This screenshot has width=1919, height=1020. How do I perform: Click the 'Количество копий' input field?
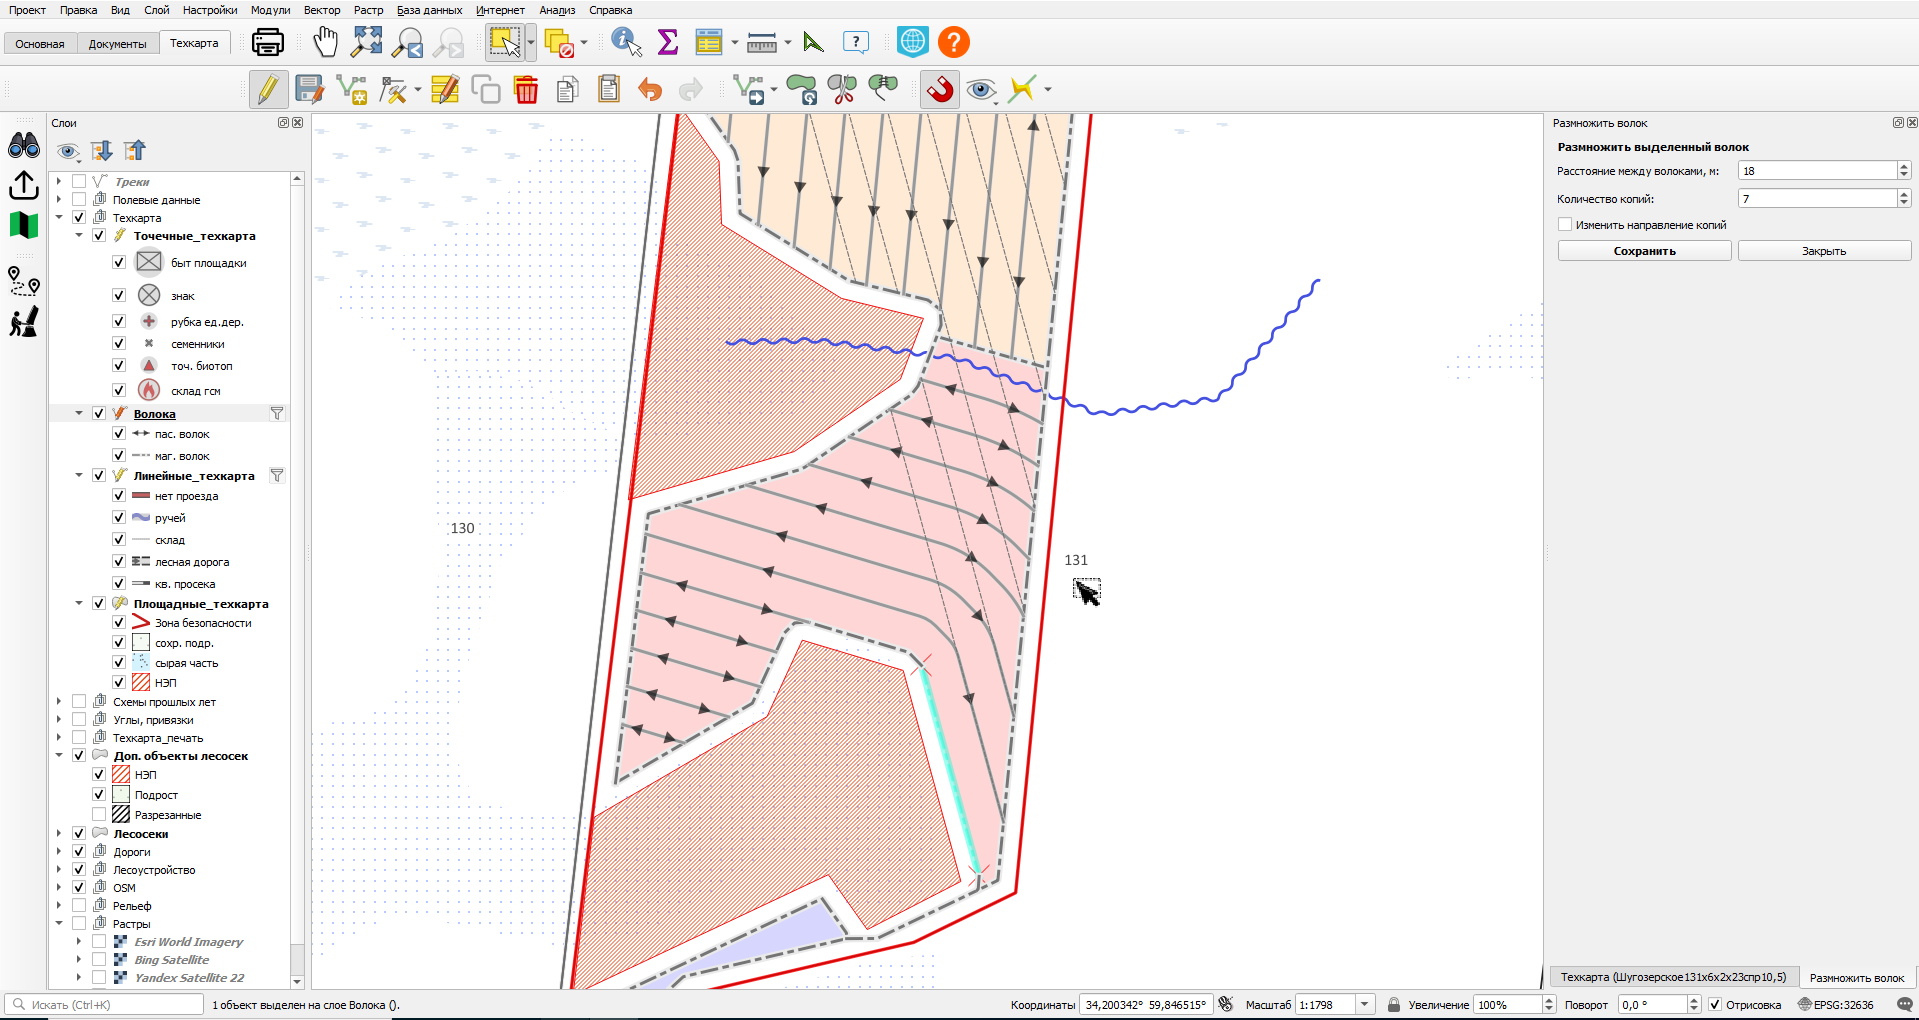(1817, 199)
